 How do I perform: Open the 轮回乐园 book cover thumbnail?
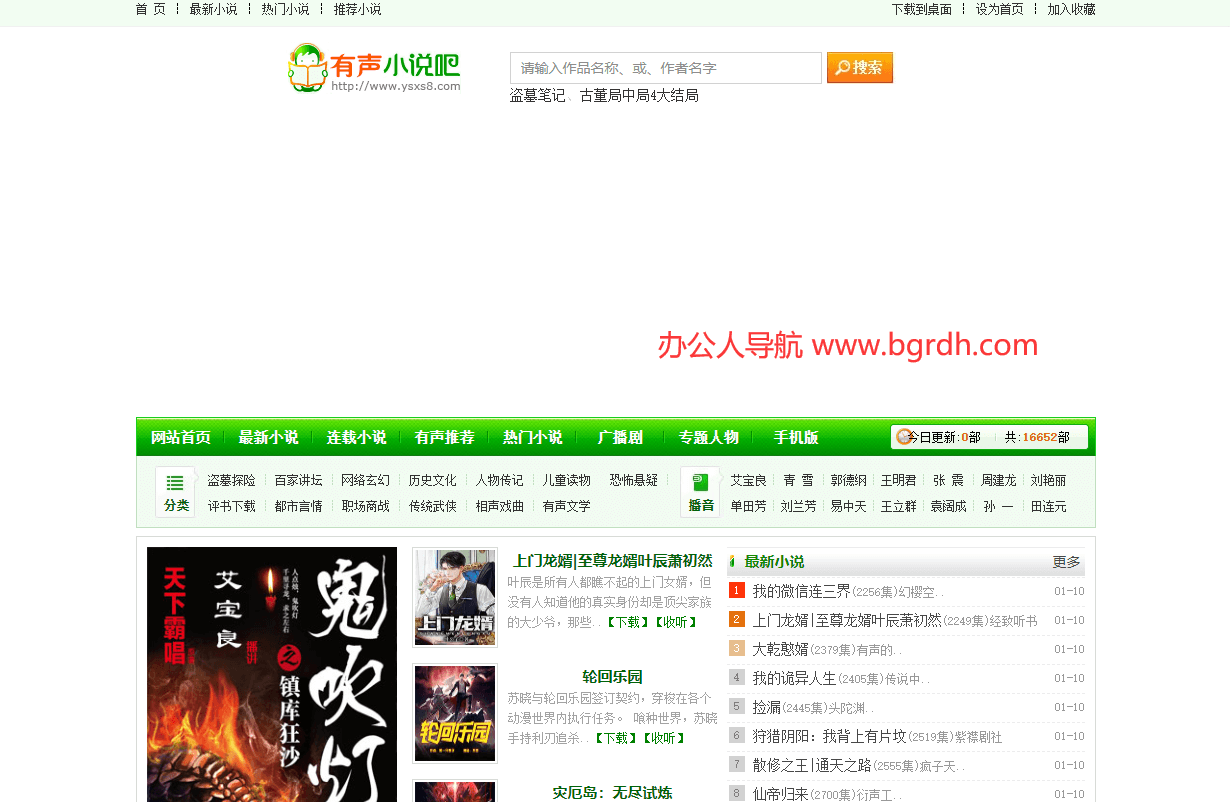tap(455, 713)
